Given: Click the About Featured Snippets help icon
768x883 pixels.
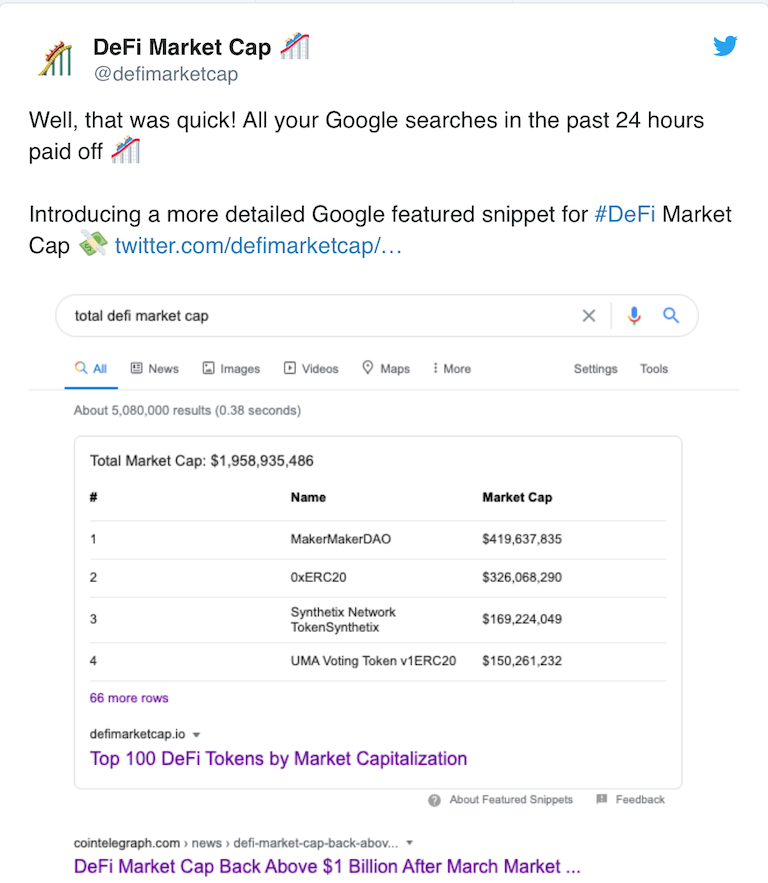Looking at the screenshot, I should point(435,800).
